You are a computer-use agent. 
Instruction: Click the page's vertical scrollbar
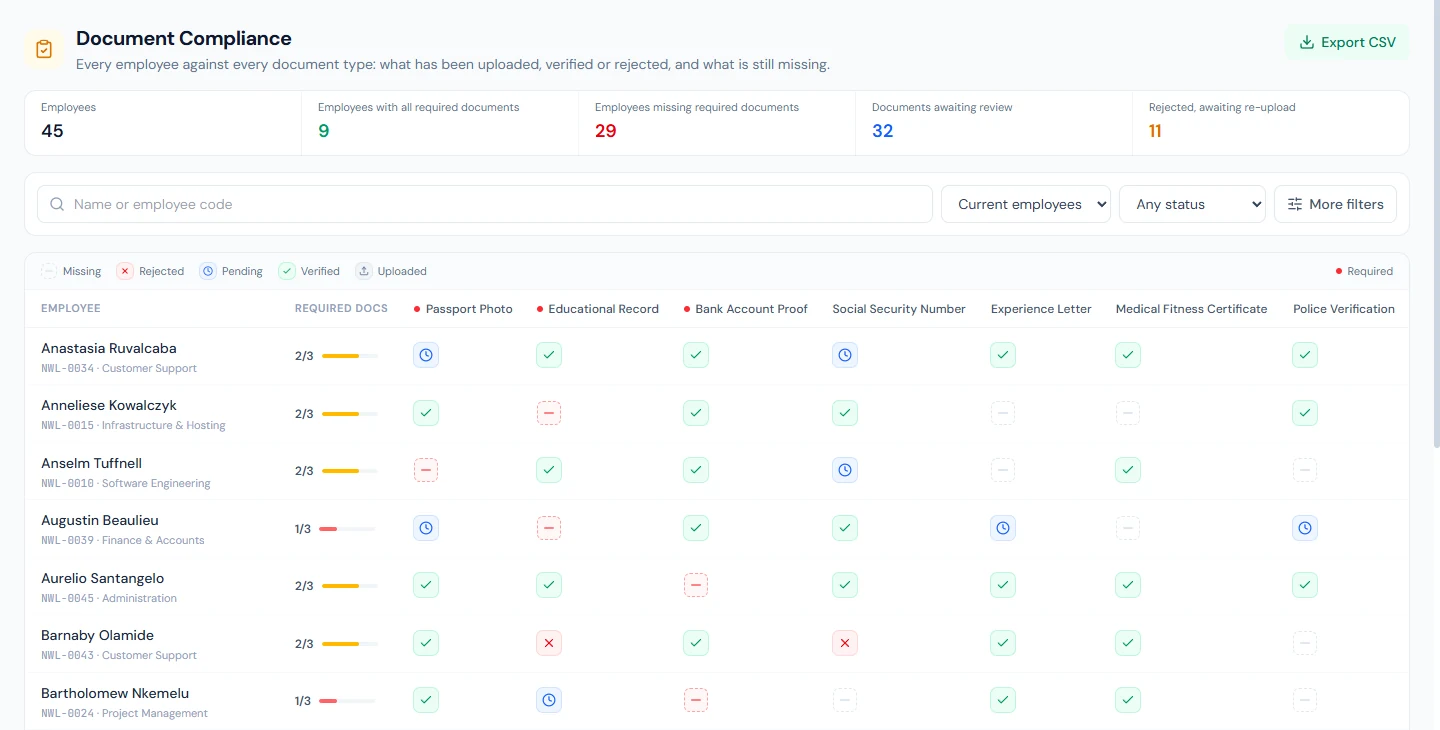1436,225
